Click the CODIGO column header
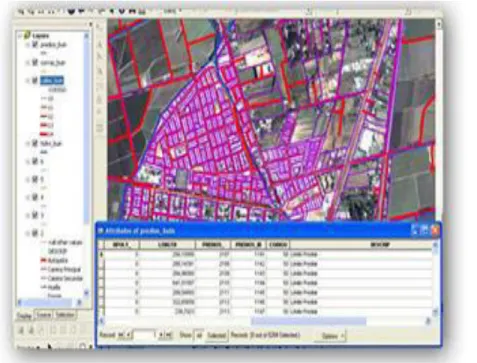 point(278,245)
